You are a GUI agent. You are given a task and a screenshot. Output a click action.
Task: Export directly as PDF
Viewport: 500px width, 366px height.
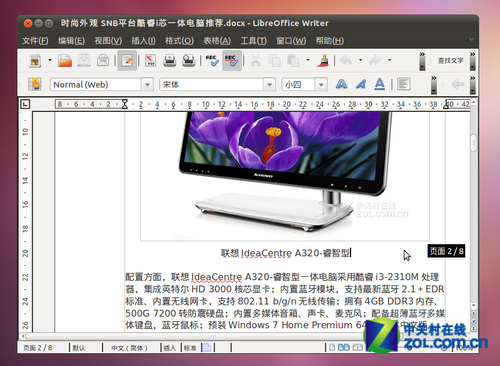click(151, 61)
